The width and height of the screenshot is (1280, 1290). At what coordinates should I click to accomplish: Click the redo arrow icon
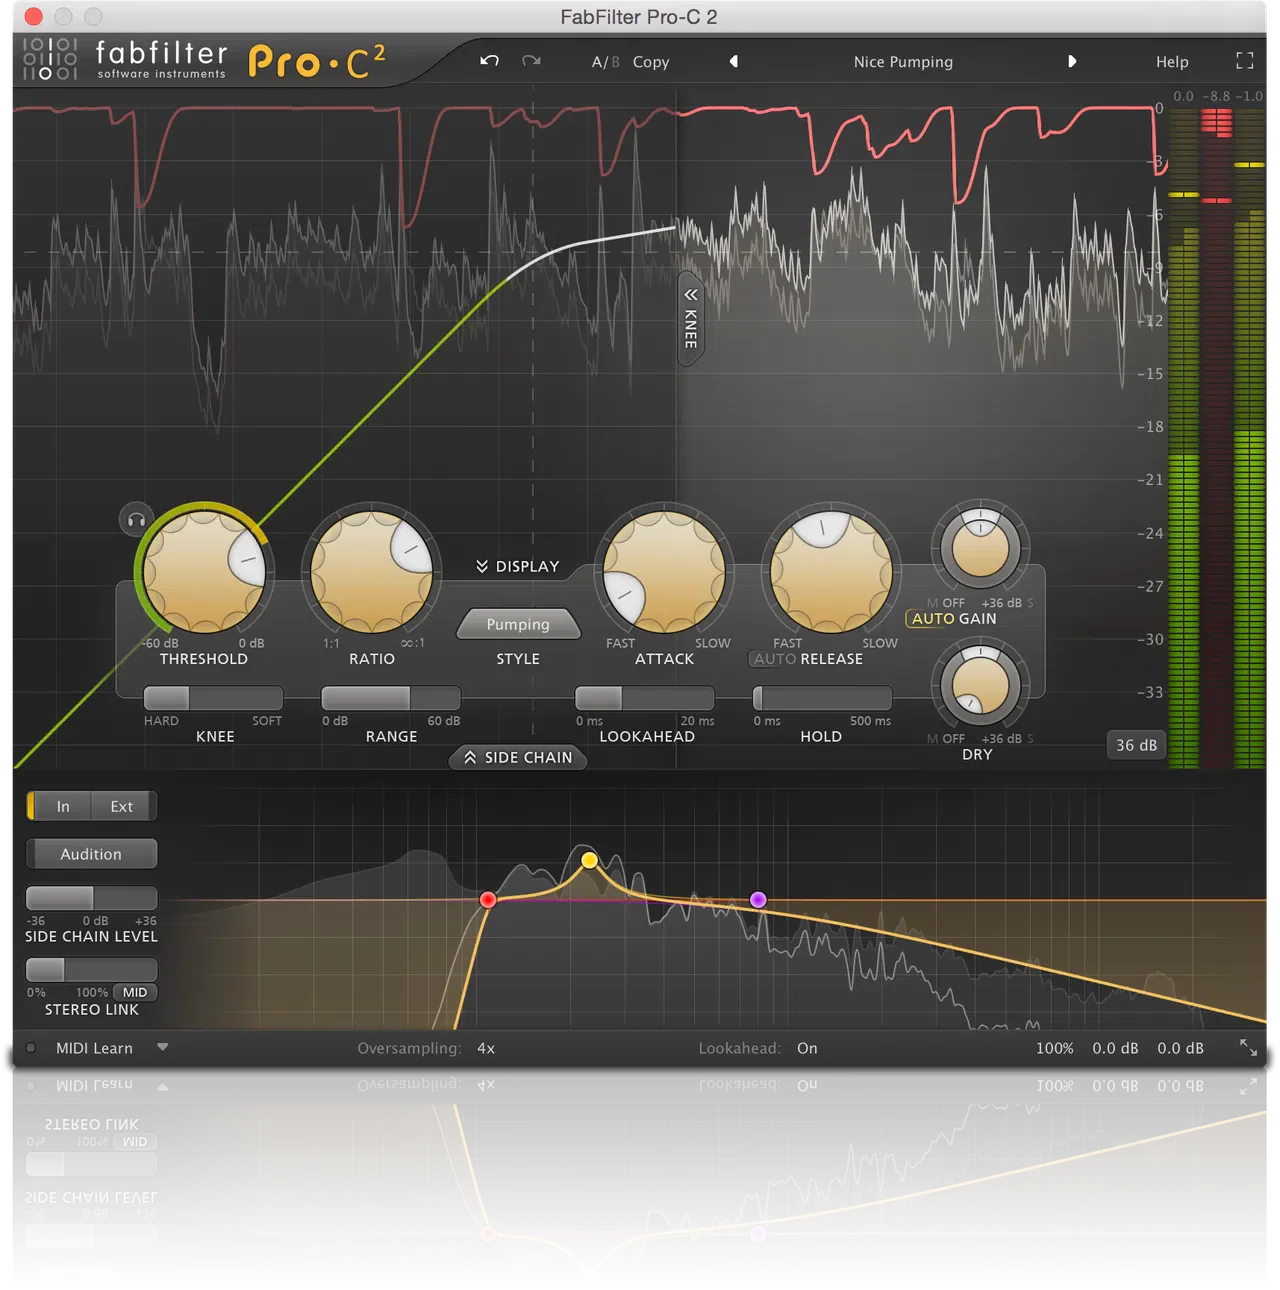point(531,61)
